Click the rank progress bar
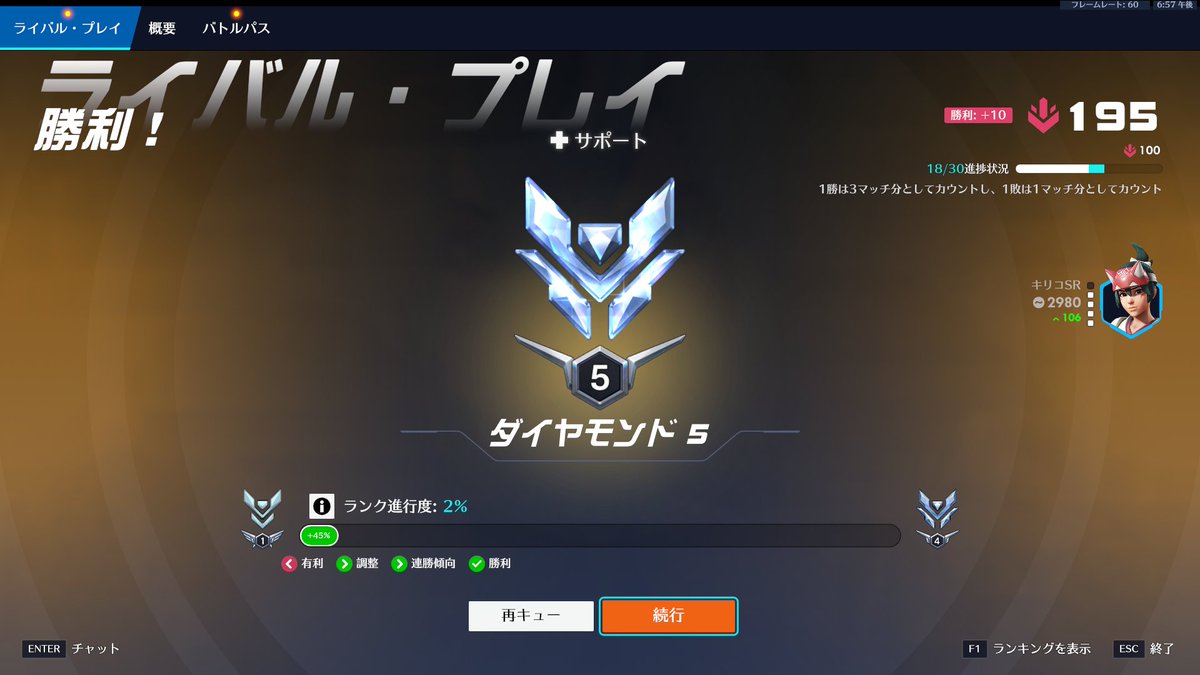The width and height of the screenshot is (1200, 675). pyautogui.click(x=600, y=536)
